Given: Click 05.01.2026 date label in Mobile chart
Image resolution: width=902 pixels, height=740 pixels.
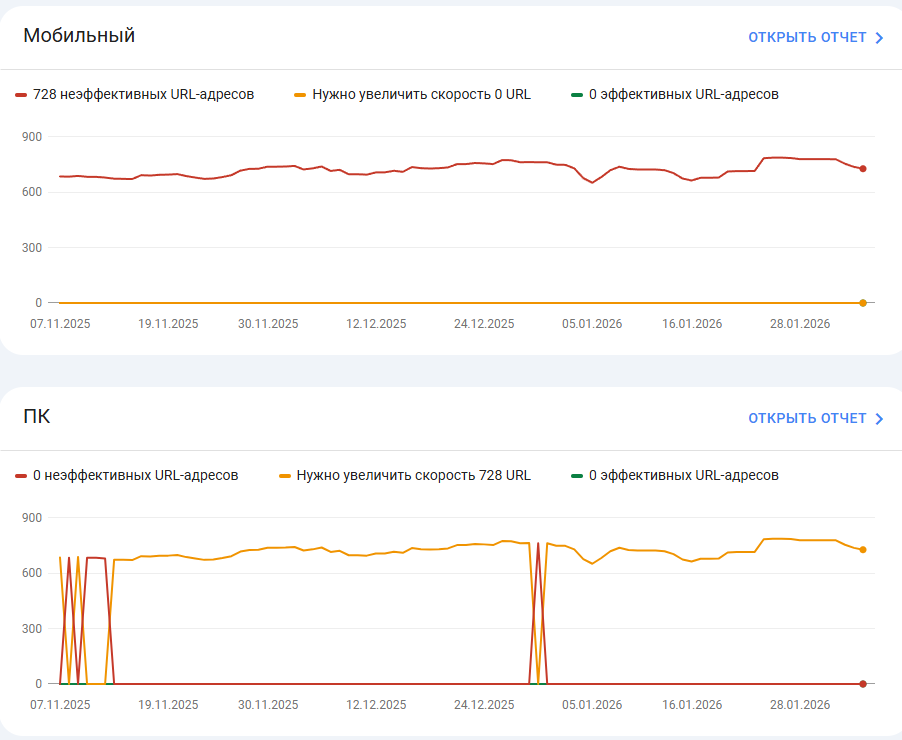Looking at the screenshot, I should (592, 324).
